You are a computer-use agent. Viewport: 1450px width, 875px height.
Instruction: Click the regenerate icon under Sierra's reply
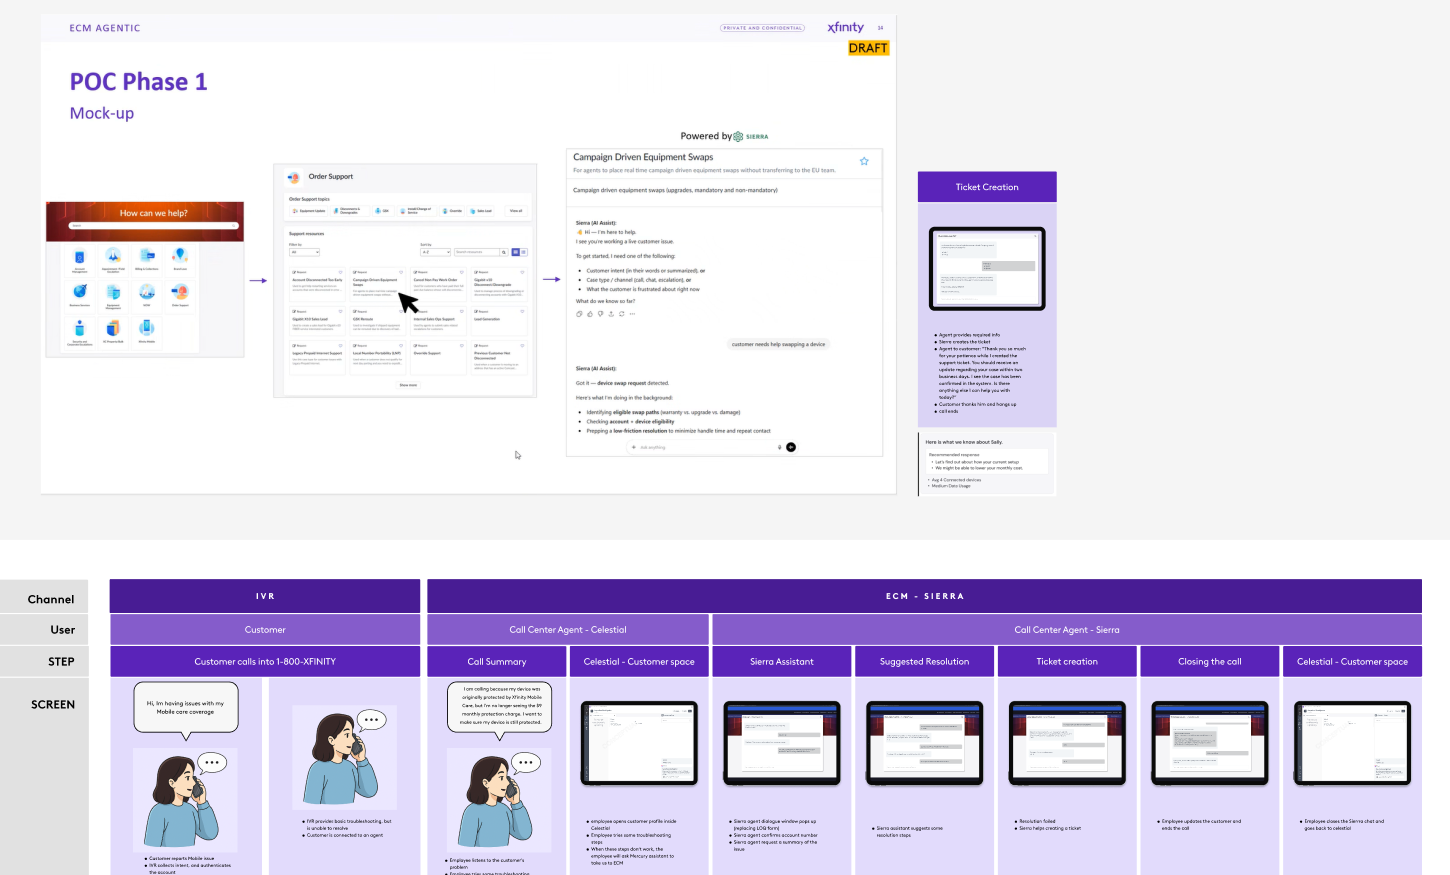click(622, 314)
